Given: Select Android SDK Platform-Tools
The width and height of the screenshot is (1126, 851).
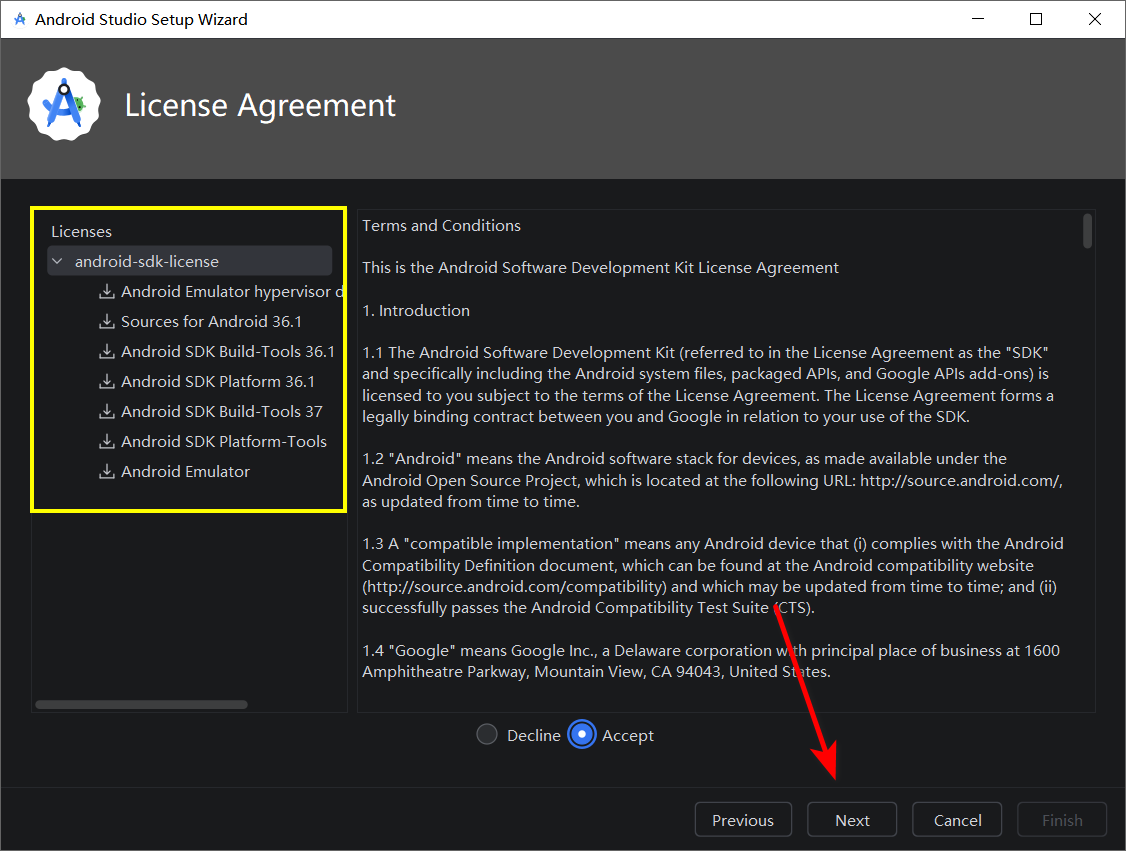Looking at the screenshot, I should [223, 442].
